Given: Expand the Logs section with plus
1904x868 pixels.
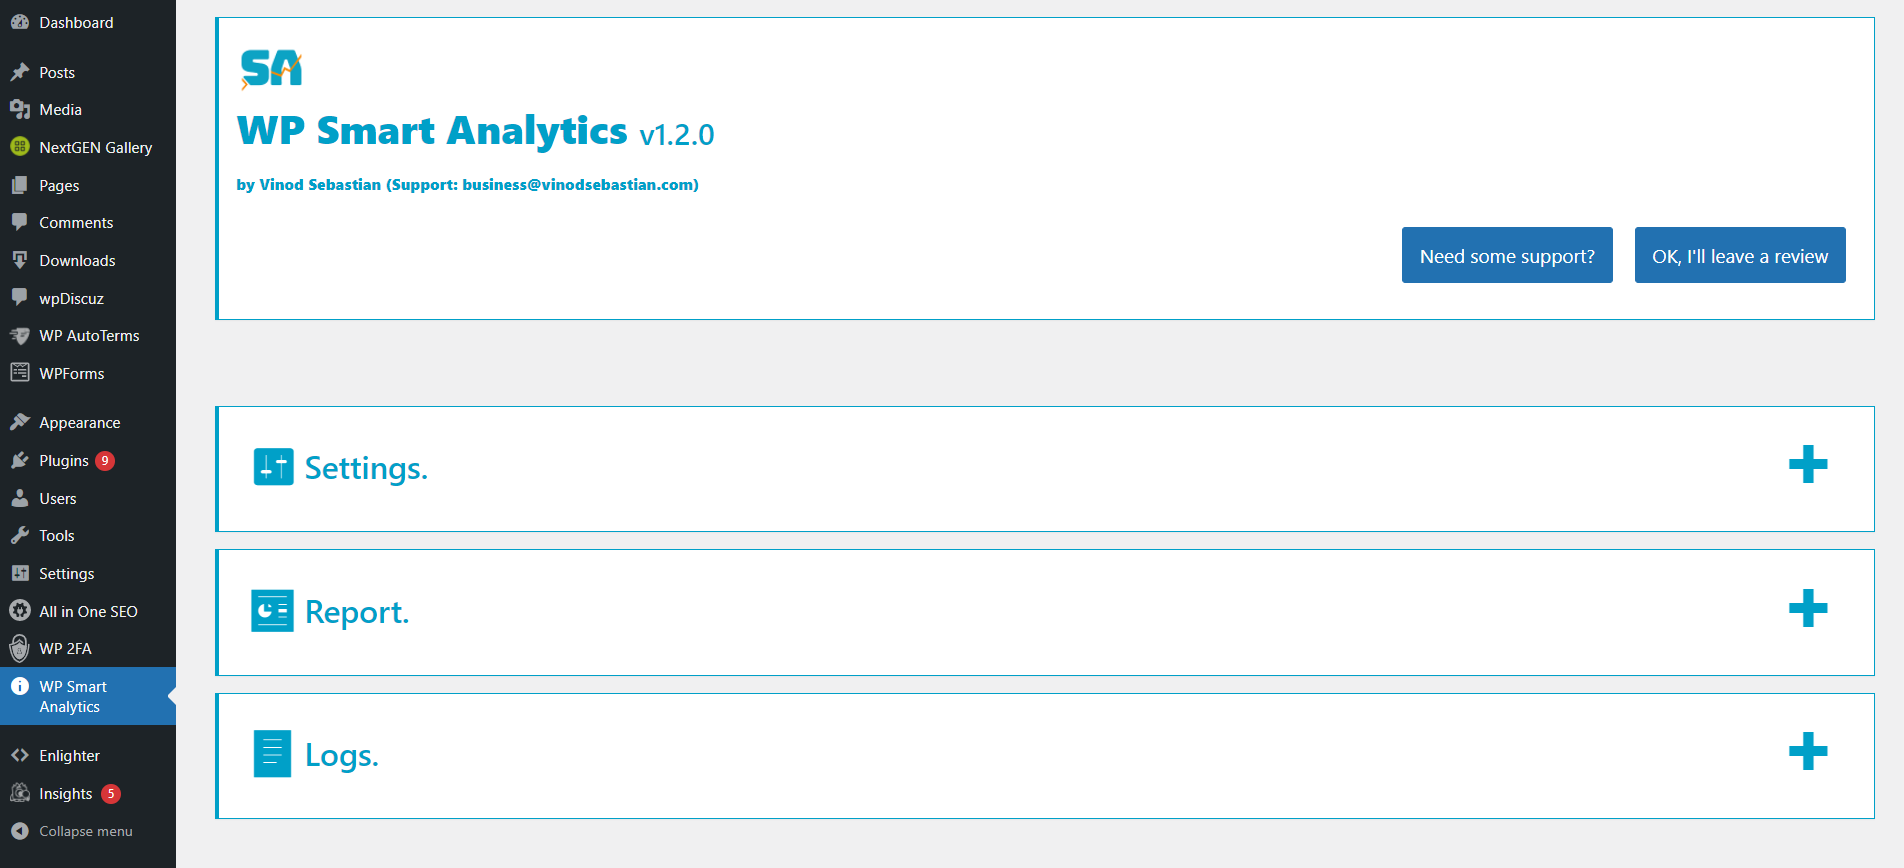Looking at the screenshot, I should click(x=1807, y=751).
